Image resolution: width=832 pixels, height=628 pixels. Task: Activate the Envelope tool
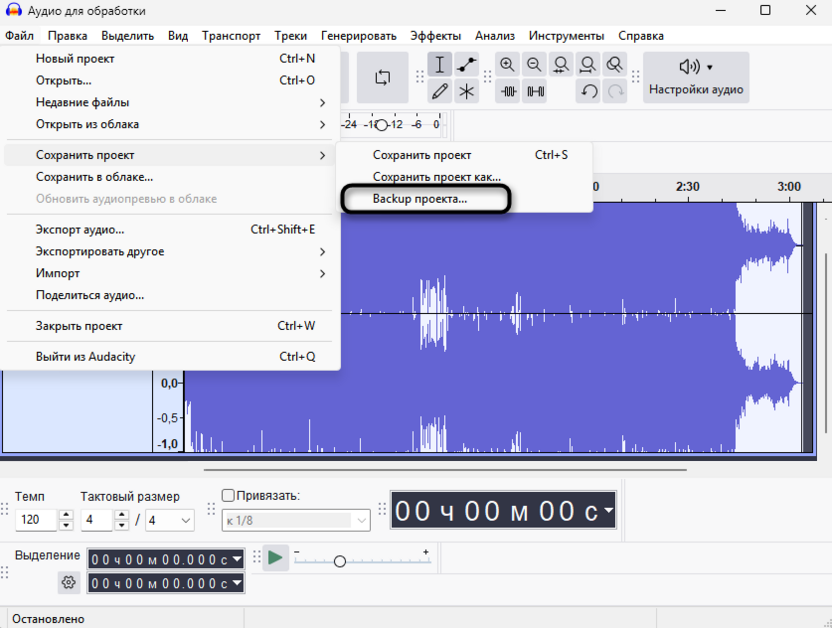tap(466, 64)
